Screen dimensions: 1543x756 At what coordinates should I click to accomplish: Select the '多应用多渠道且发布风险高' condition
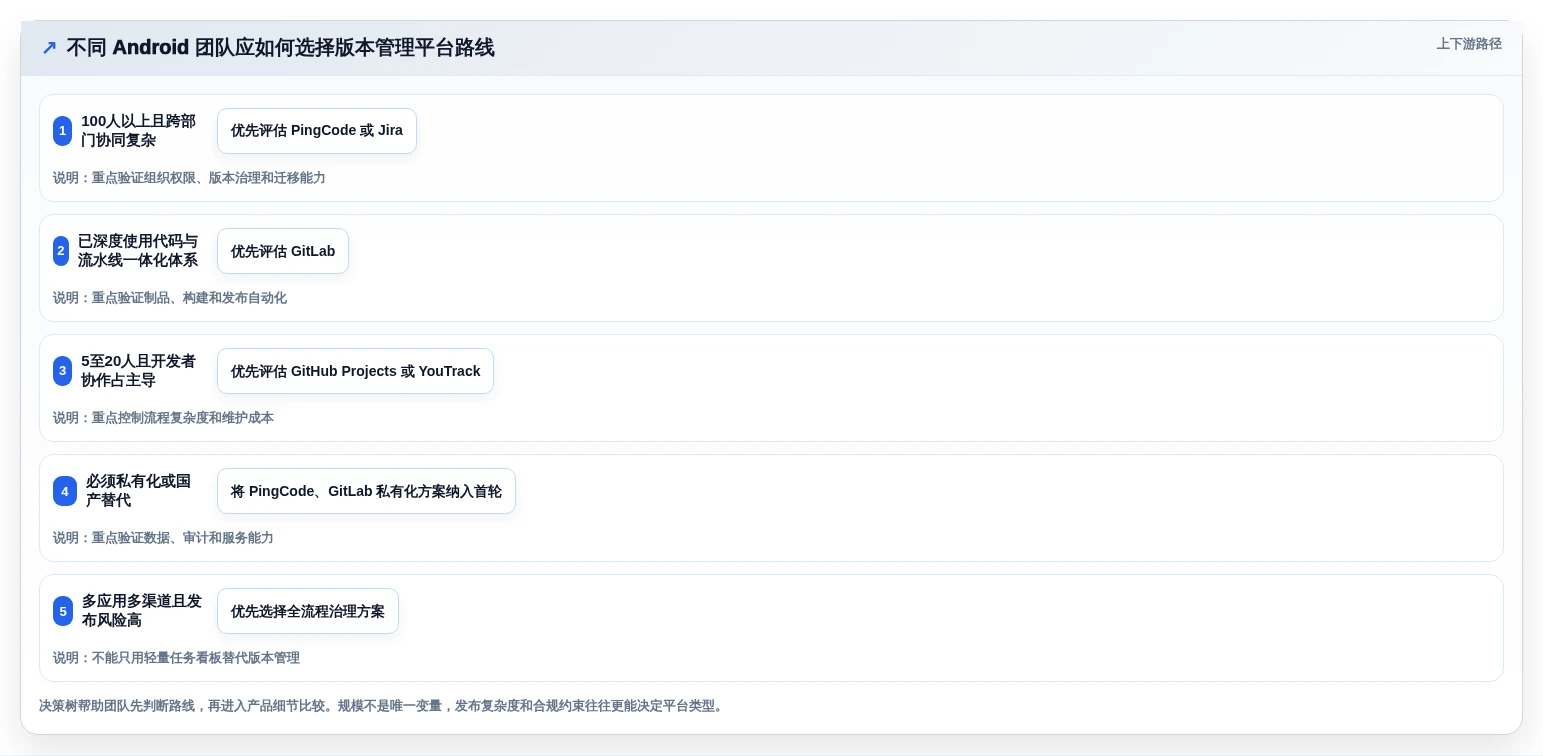(142, 611)
